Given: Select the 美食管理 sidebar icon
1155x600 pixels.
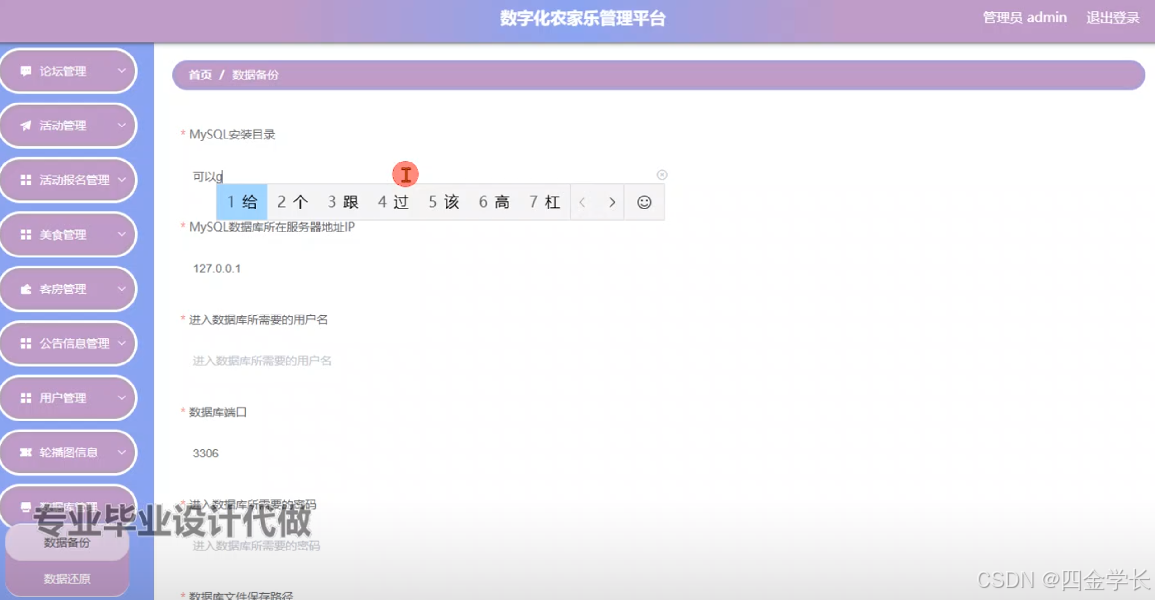Looking at the screenshot, I should (x=26, y=234).
